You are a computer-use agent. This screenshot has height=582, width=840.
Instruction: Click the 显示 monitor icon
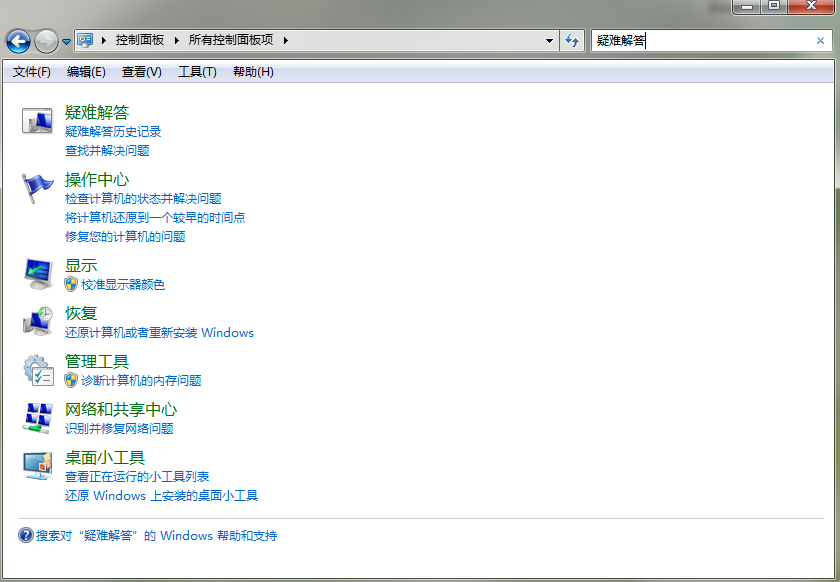(38, 274)
